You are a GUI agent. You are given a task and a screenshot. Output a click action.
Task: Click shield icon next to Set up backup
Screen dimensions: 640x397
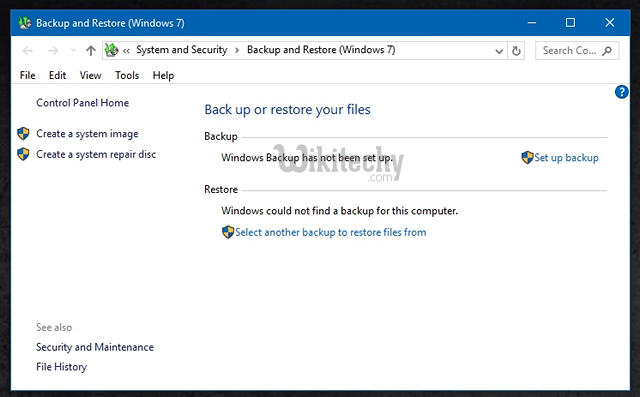click(x=527, y=157)
